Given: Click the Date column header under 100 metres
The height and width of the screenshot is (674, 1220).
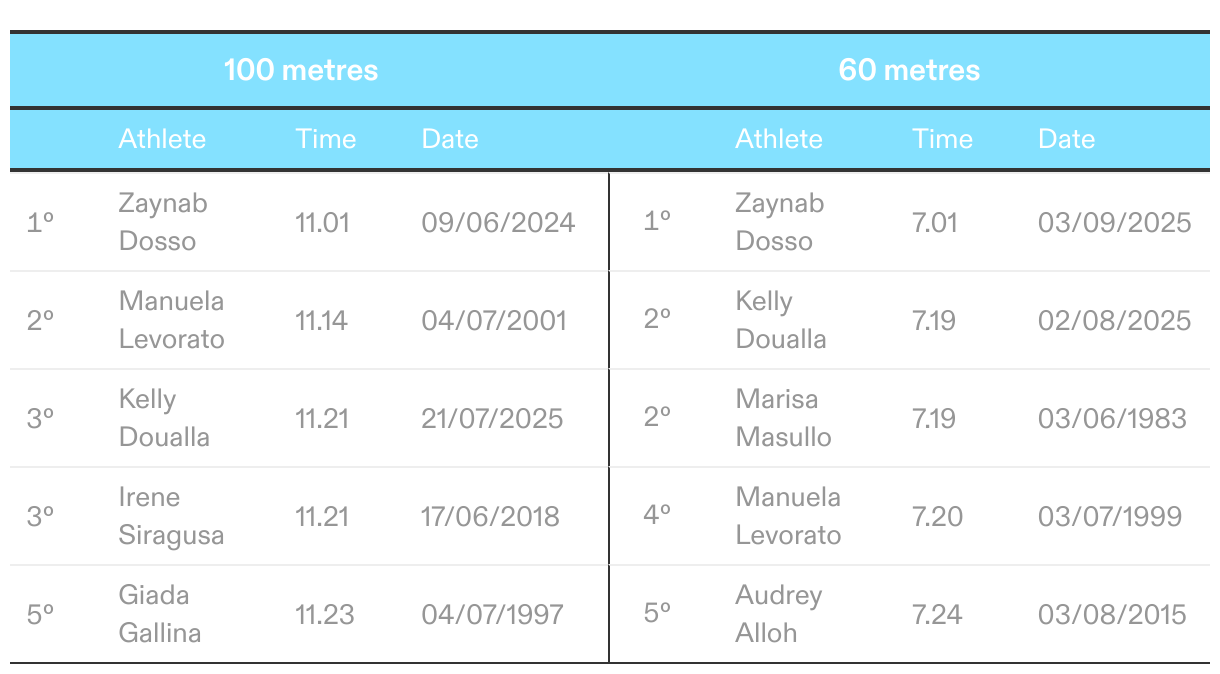Looking at the screenshot, I should (x=450, y=138).
